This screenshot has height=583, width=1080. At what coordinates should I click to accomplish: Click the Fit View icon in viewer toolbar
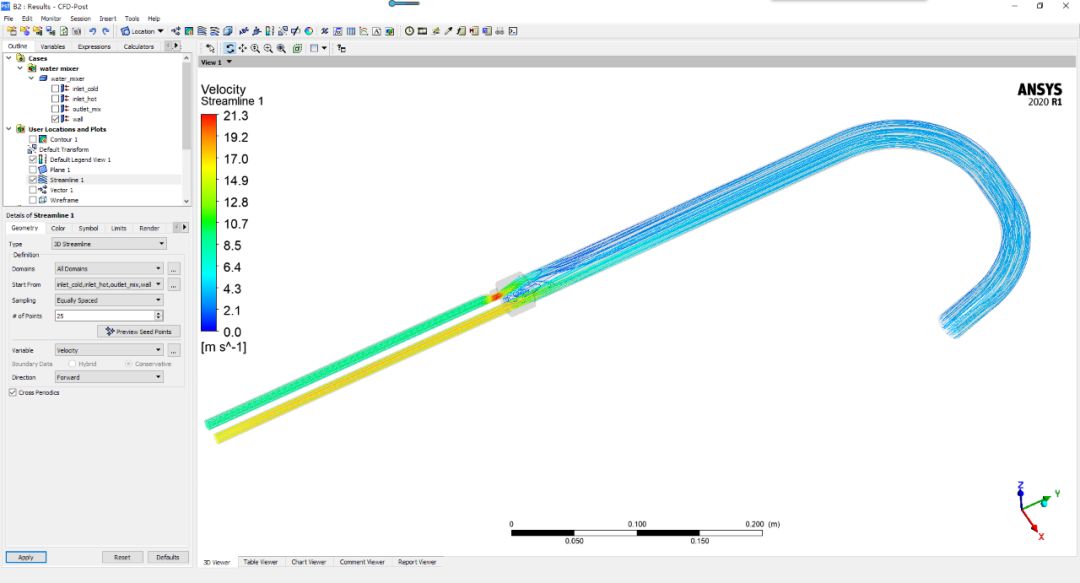[x=297, y=47]
